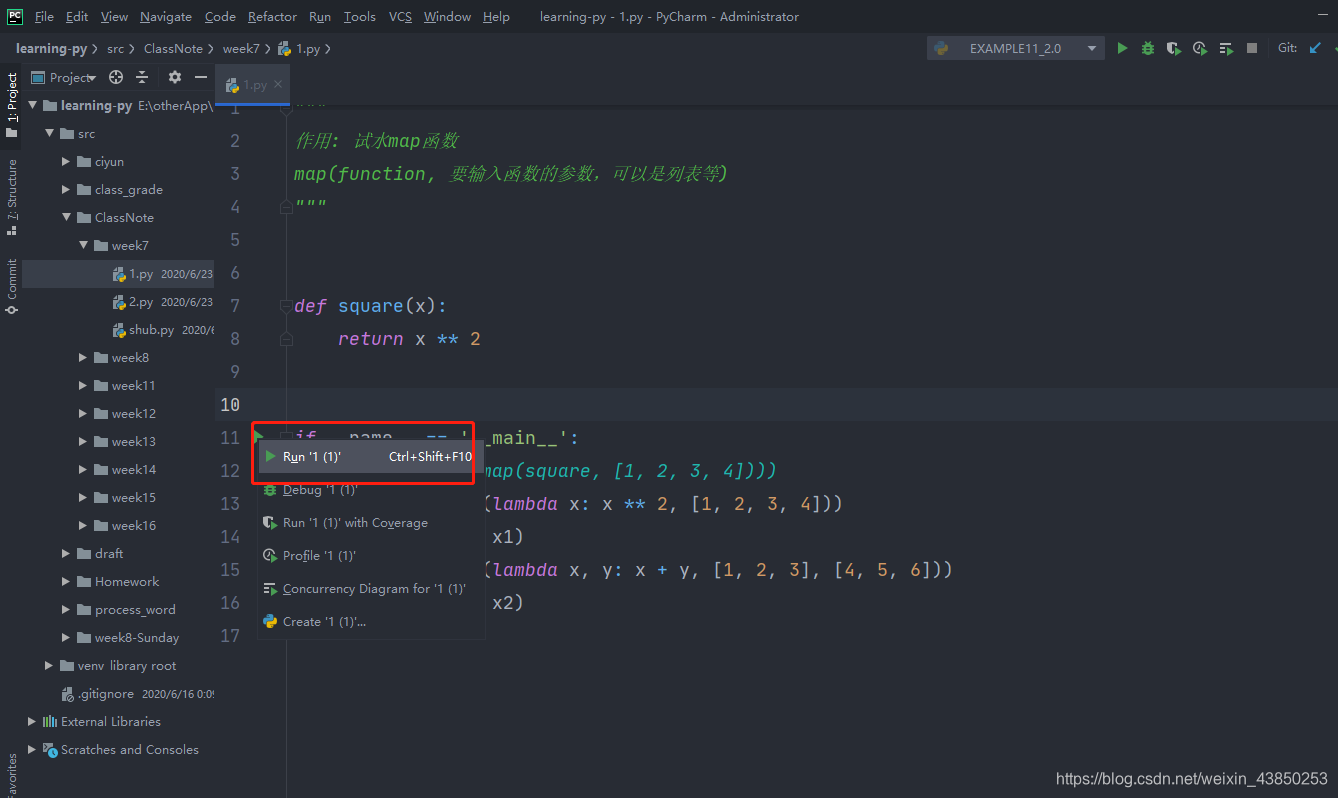Choose Run '1 (1)' with Coverage
The image size is (1338, 798).
click(x=372, y=523)
